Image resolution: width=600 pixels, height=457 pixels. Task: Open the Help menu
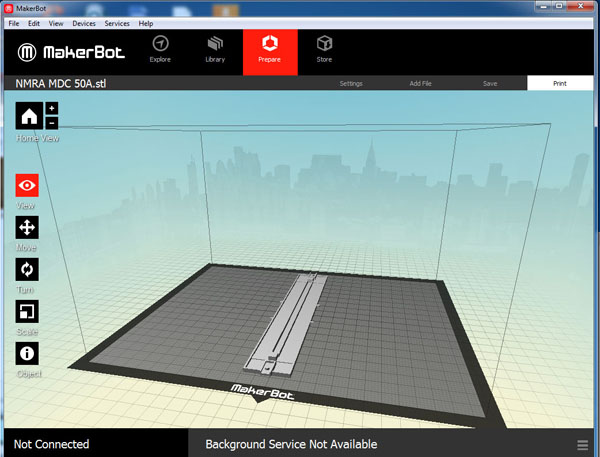point(146,23)
